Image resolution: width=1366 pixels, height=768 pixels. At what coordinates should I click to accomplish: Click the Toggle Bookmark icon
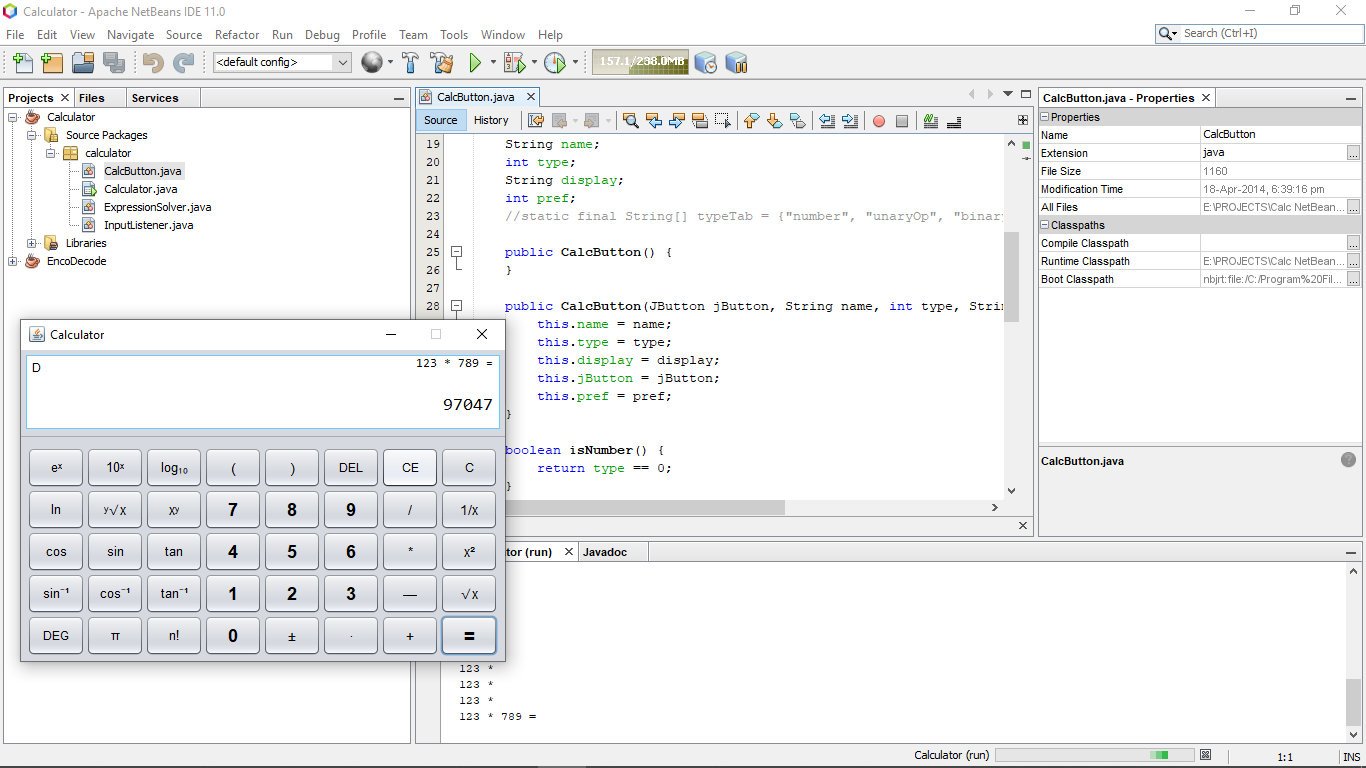[x=797, y=121]
